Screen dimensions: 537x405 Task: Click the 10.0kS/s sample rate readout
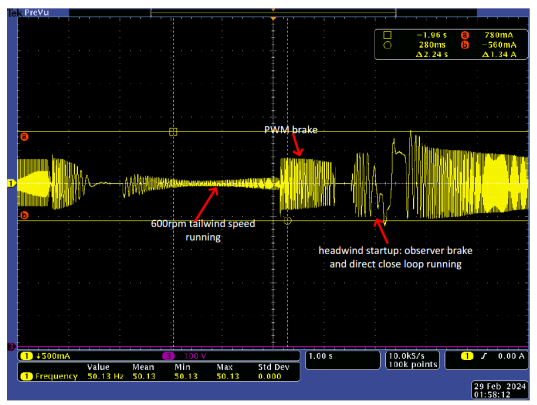tap(413, 360)
